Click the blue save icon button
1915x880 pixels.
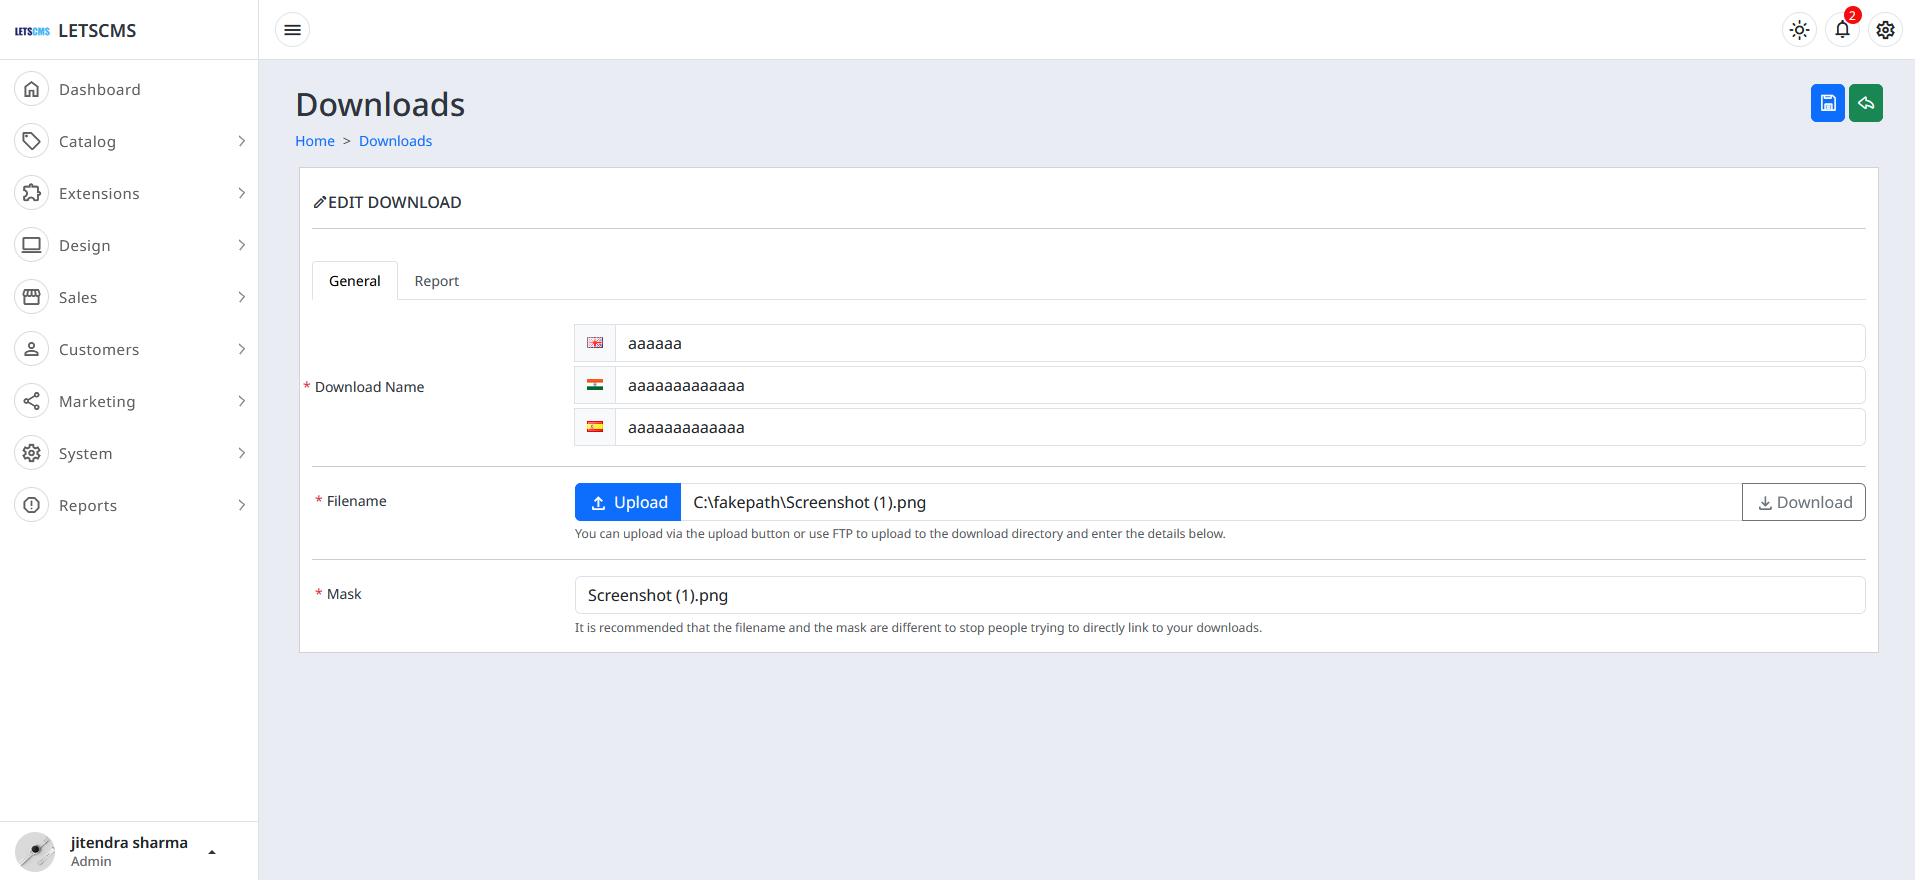tap(1827, 103)
